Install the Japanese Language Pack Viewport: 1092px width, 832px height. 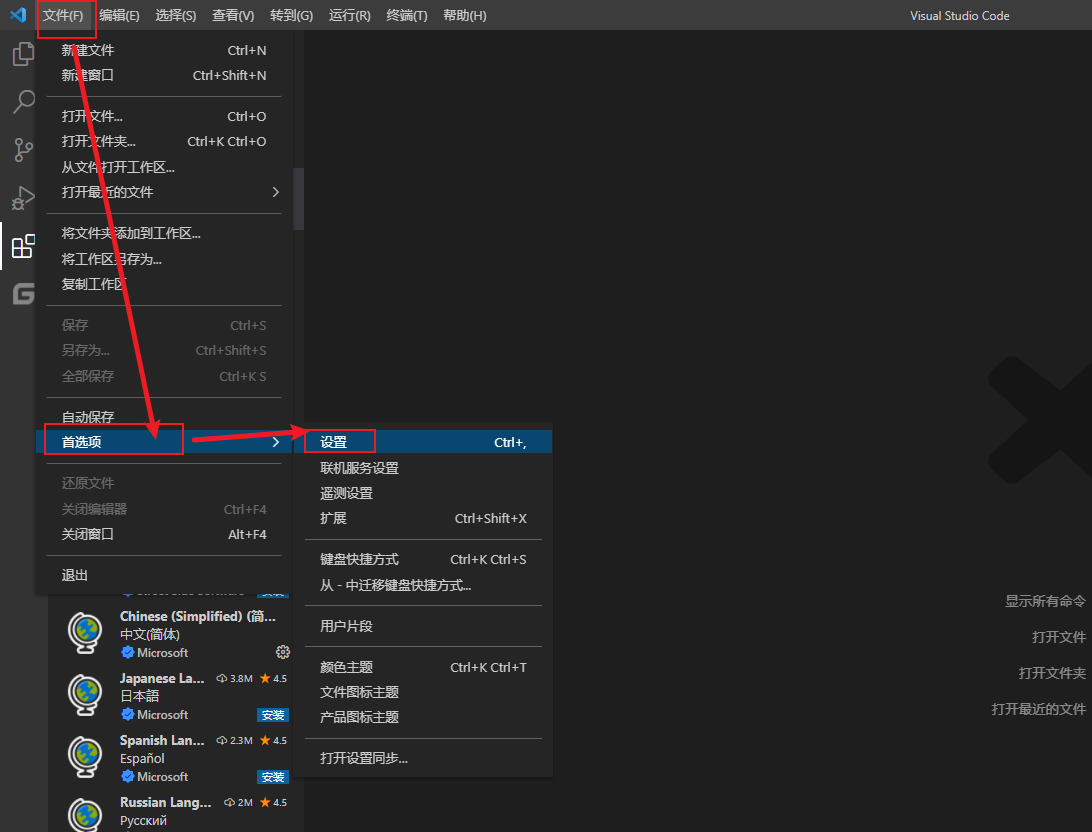272,715
